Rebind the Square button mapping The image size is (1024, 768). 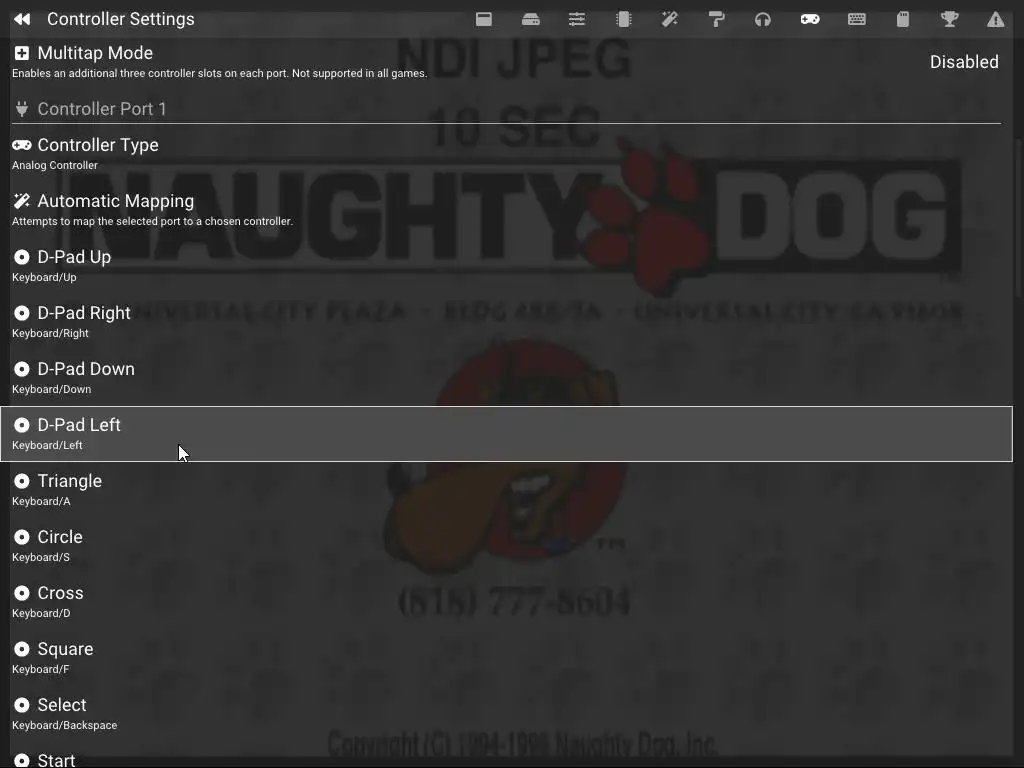[506, 659]
